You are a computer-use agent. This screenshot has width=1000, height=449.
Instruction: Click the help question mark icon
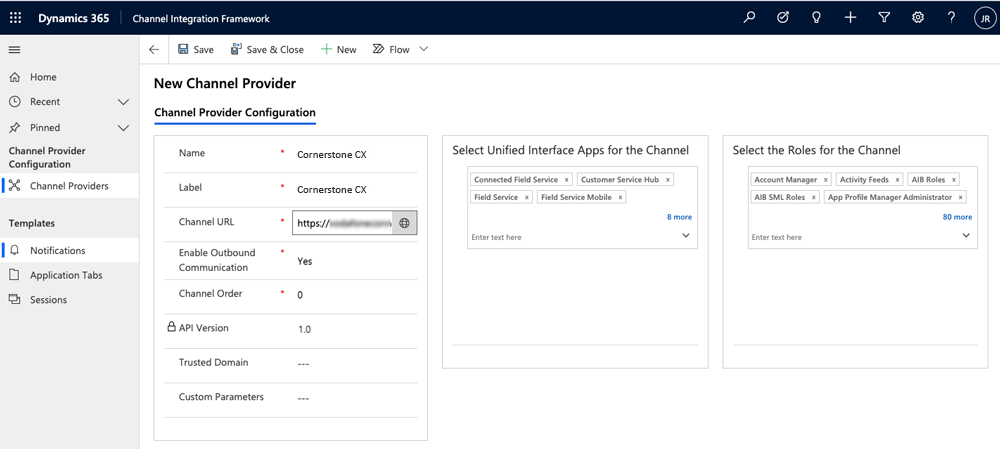tap(951, 18)
